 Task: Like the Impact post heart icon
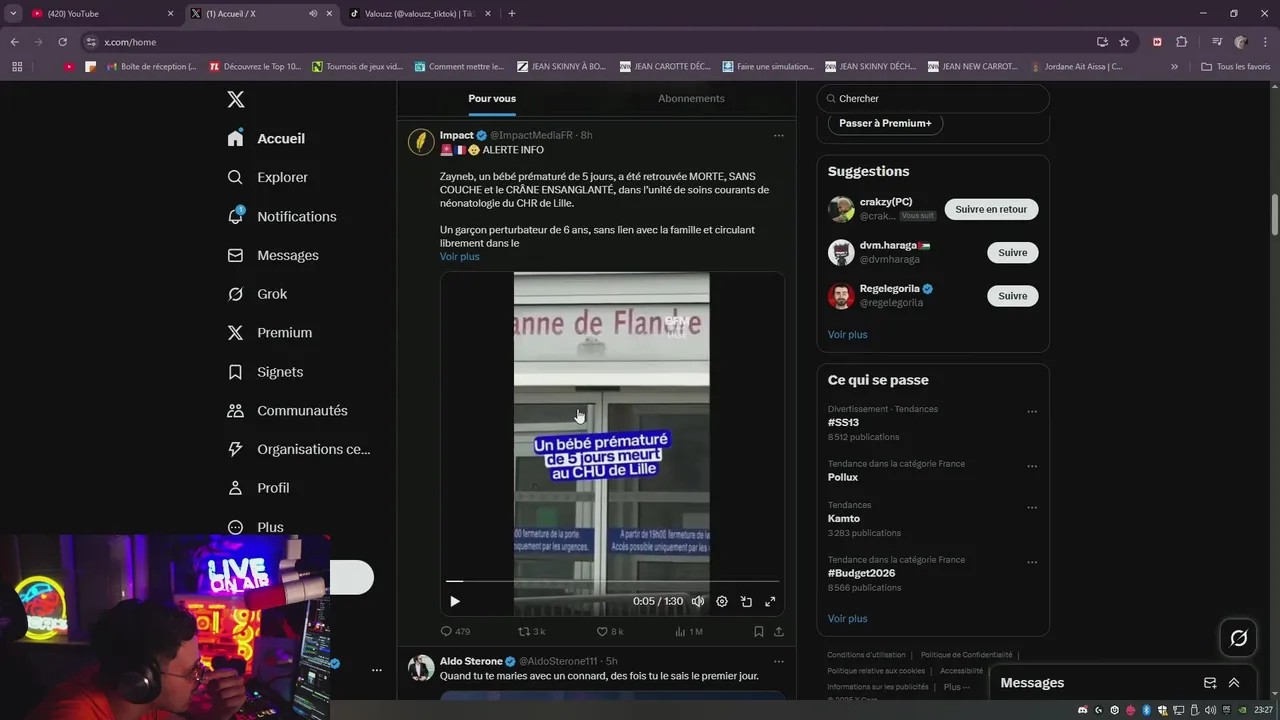tap(602, 631)
